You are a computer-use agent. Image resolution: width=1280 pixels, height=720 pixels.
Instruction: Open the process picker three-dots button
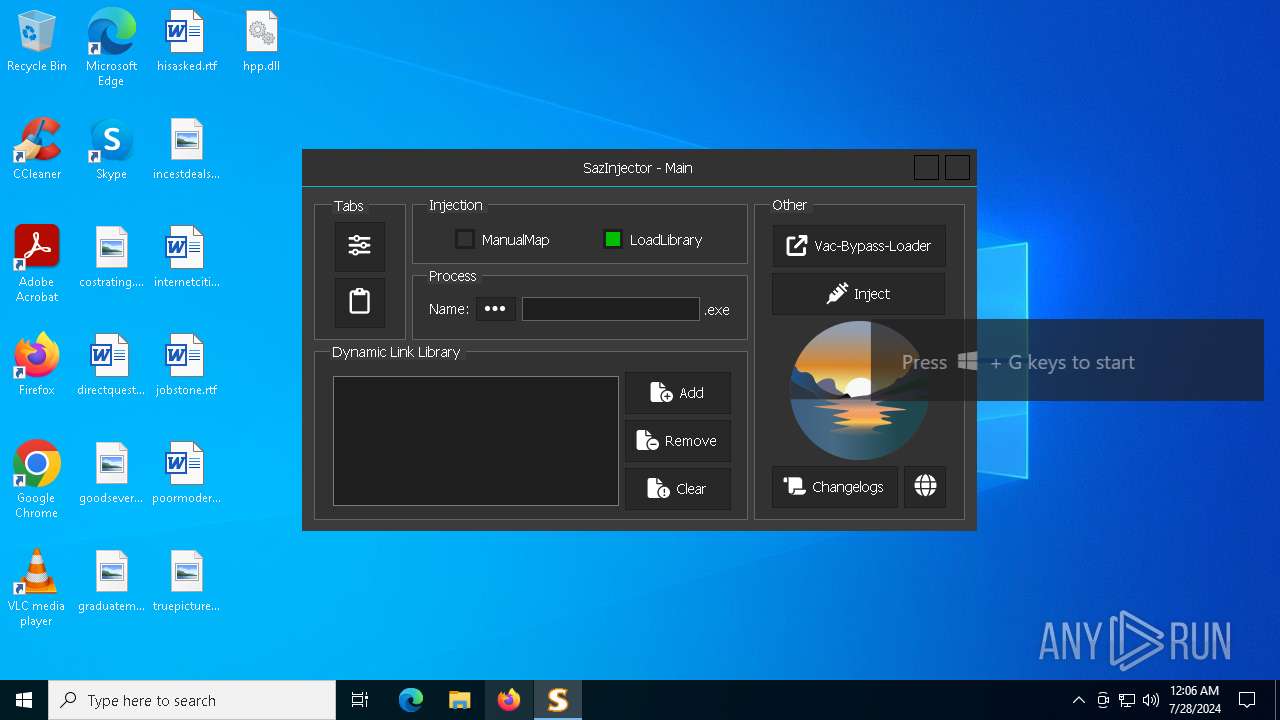click(495, 309)
